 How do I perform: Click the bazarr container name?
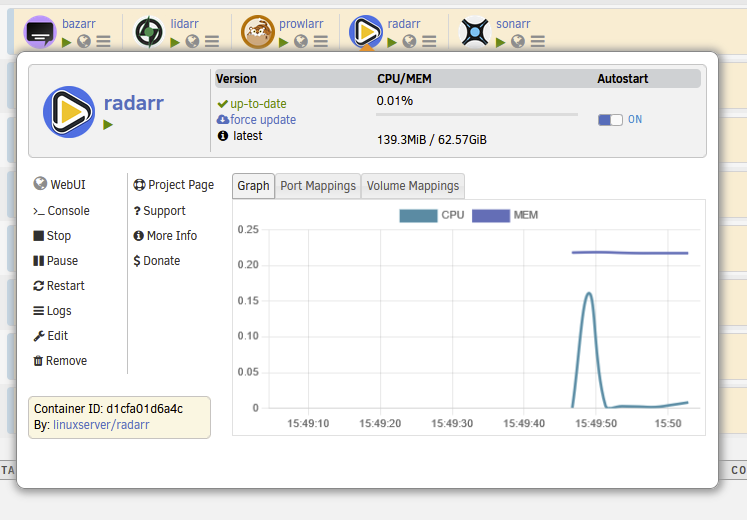(x=79, y=24)
